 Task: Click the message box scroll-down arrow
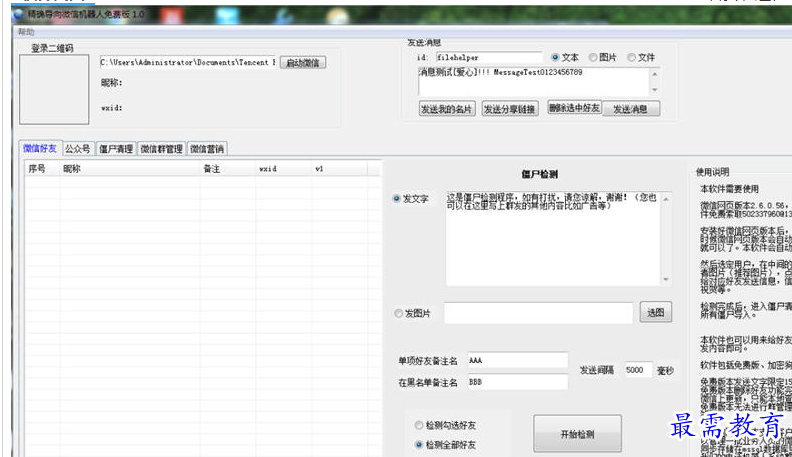655,89
